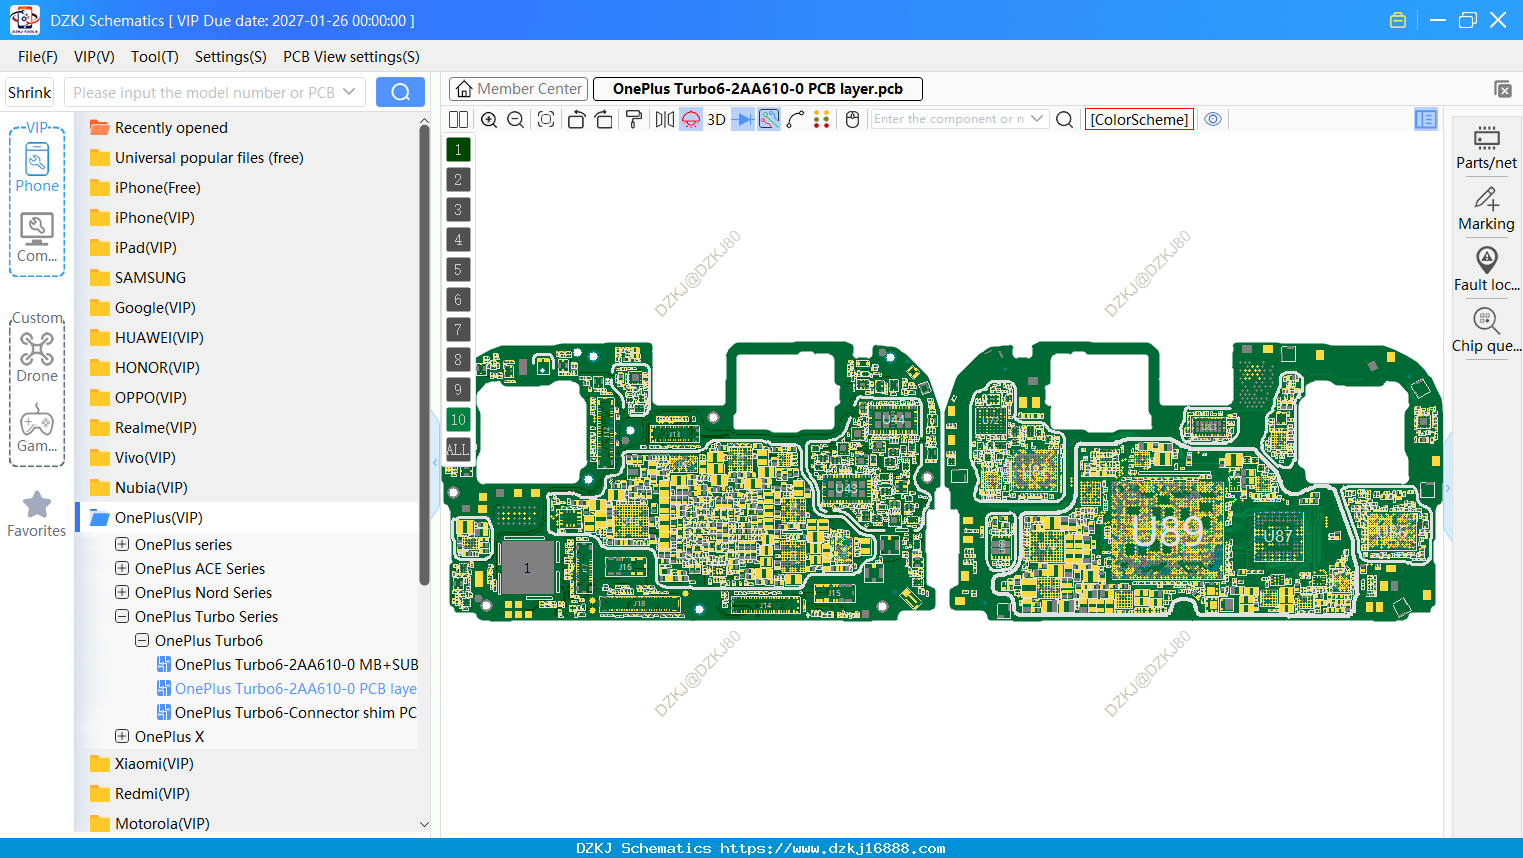Image resolution: width=1523 pixels, height=858 pixels.
Task: Select the paint roller highlight tool
Action: pyautogui.click(x=633, y=120)
